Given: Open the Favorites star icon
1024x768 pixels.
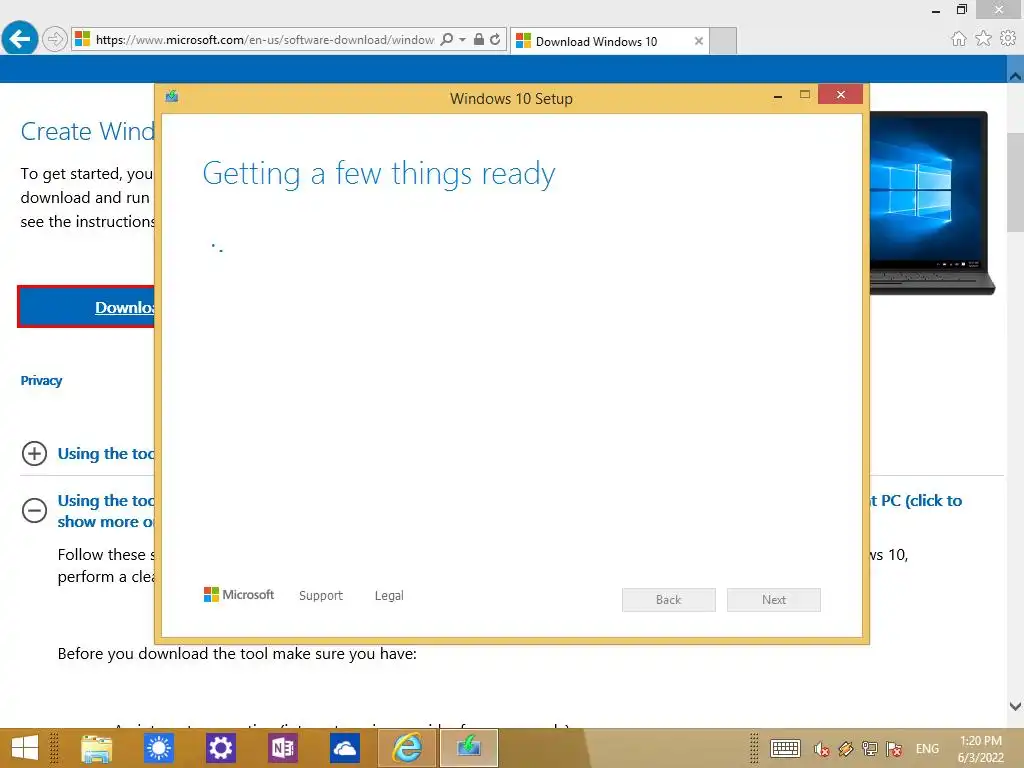Looking at the screenshot, I should [x=983, y=39].
